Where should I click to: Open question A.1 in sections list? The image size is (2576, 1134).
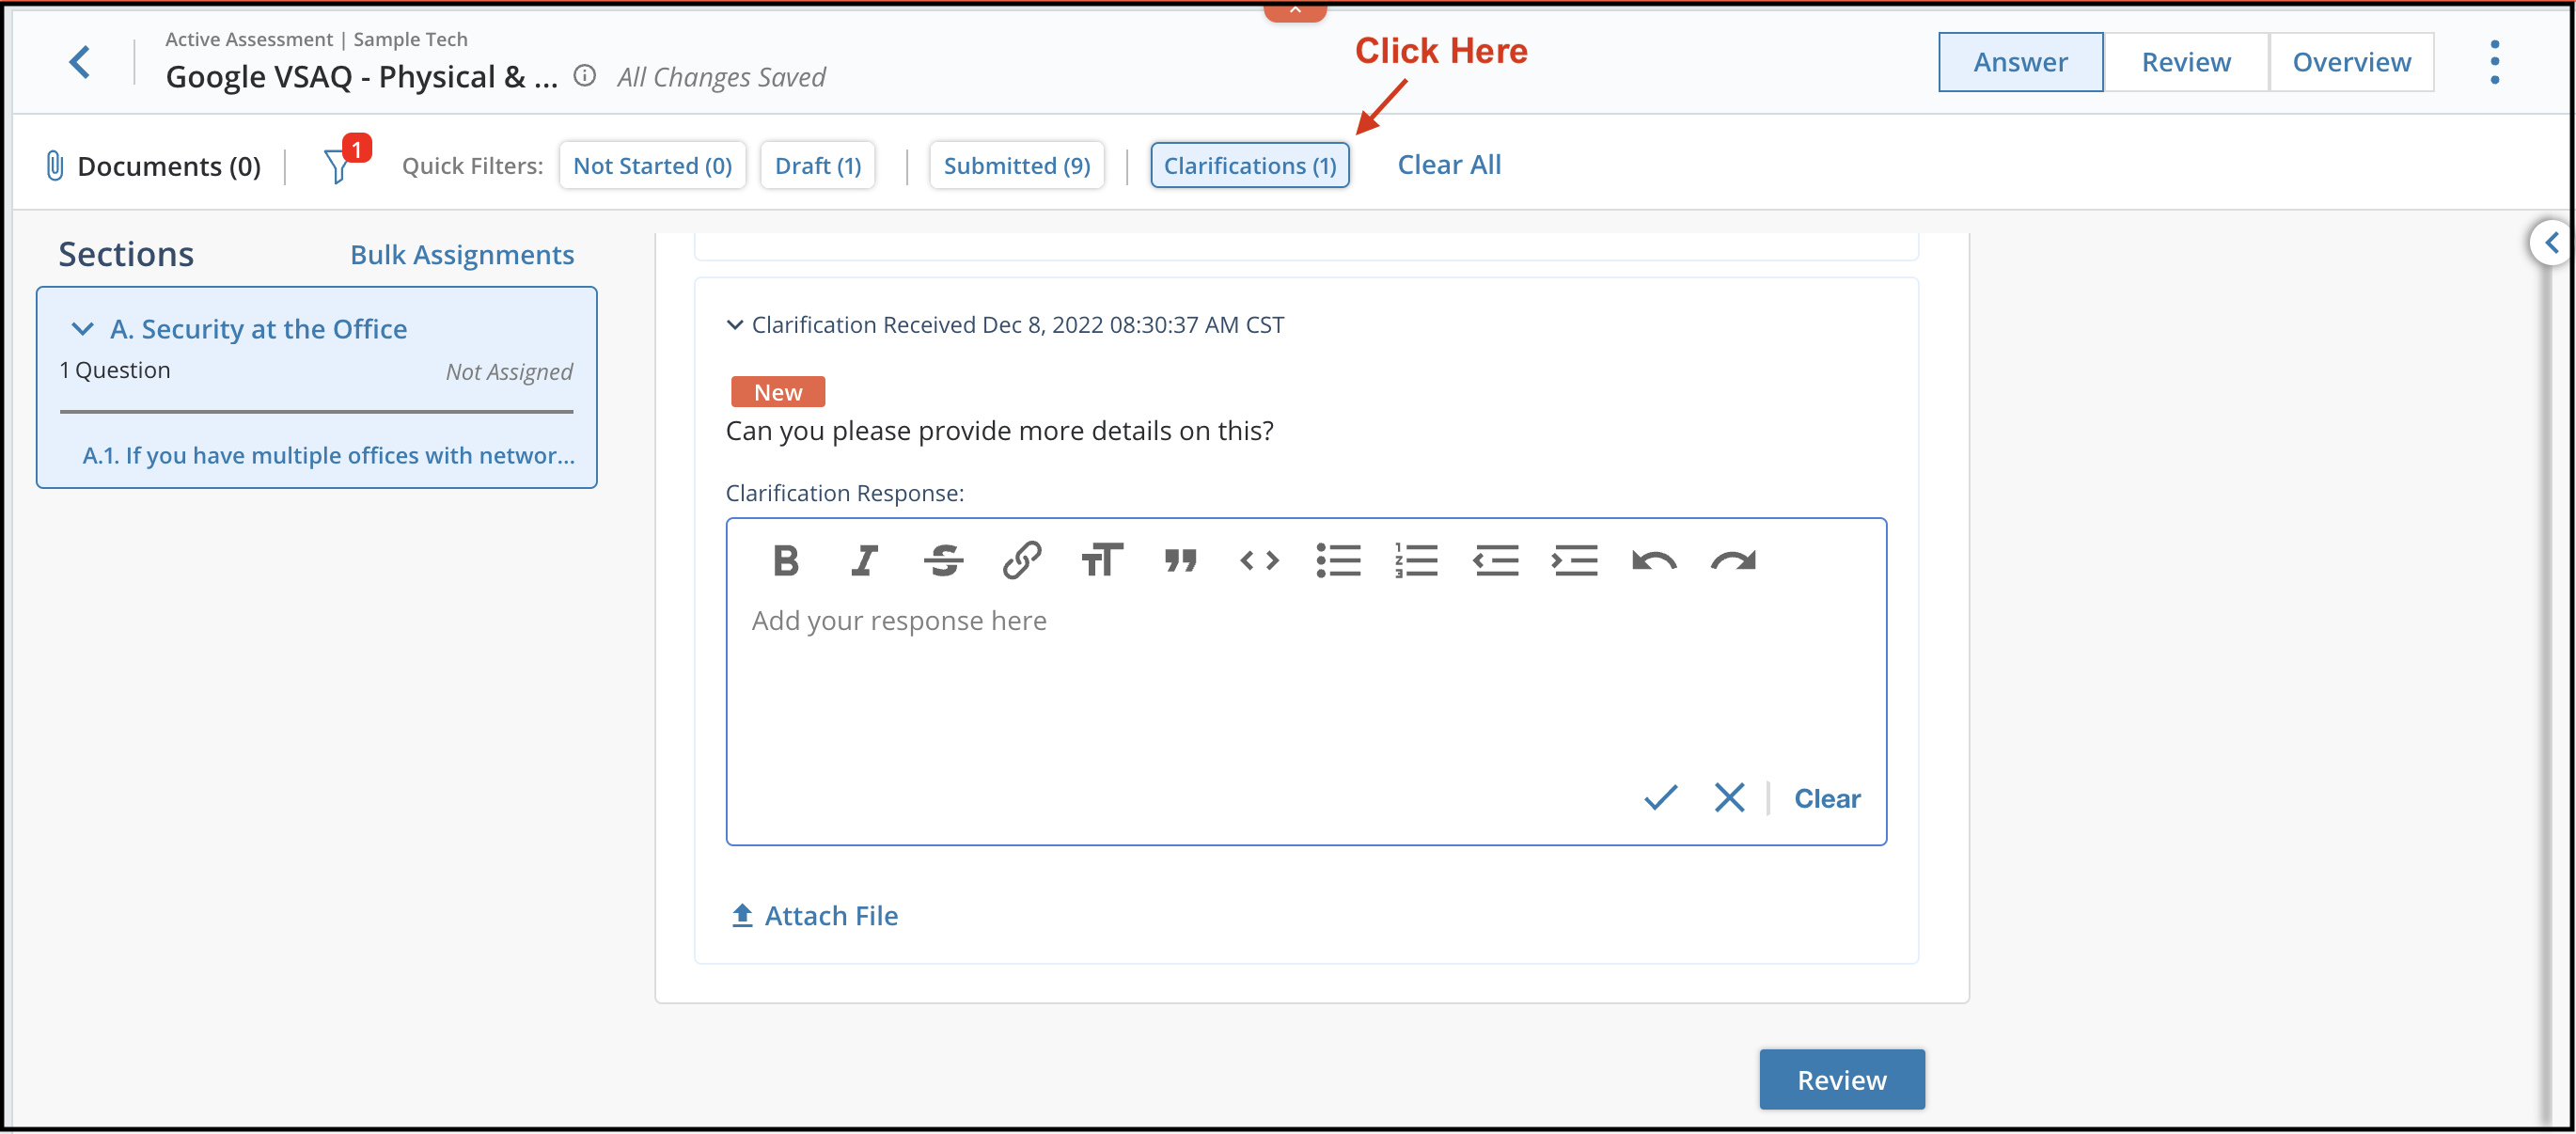pyautogui.click(x=328, y=456)
